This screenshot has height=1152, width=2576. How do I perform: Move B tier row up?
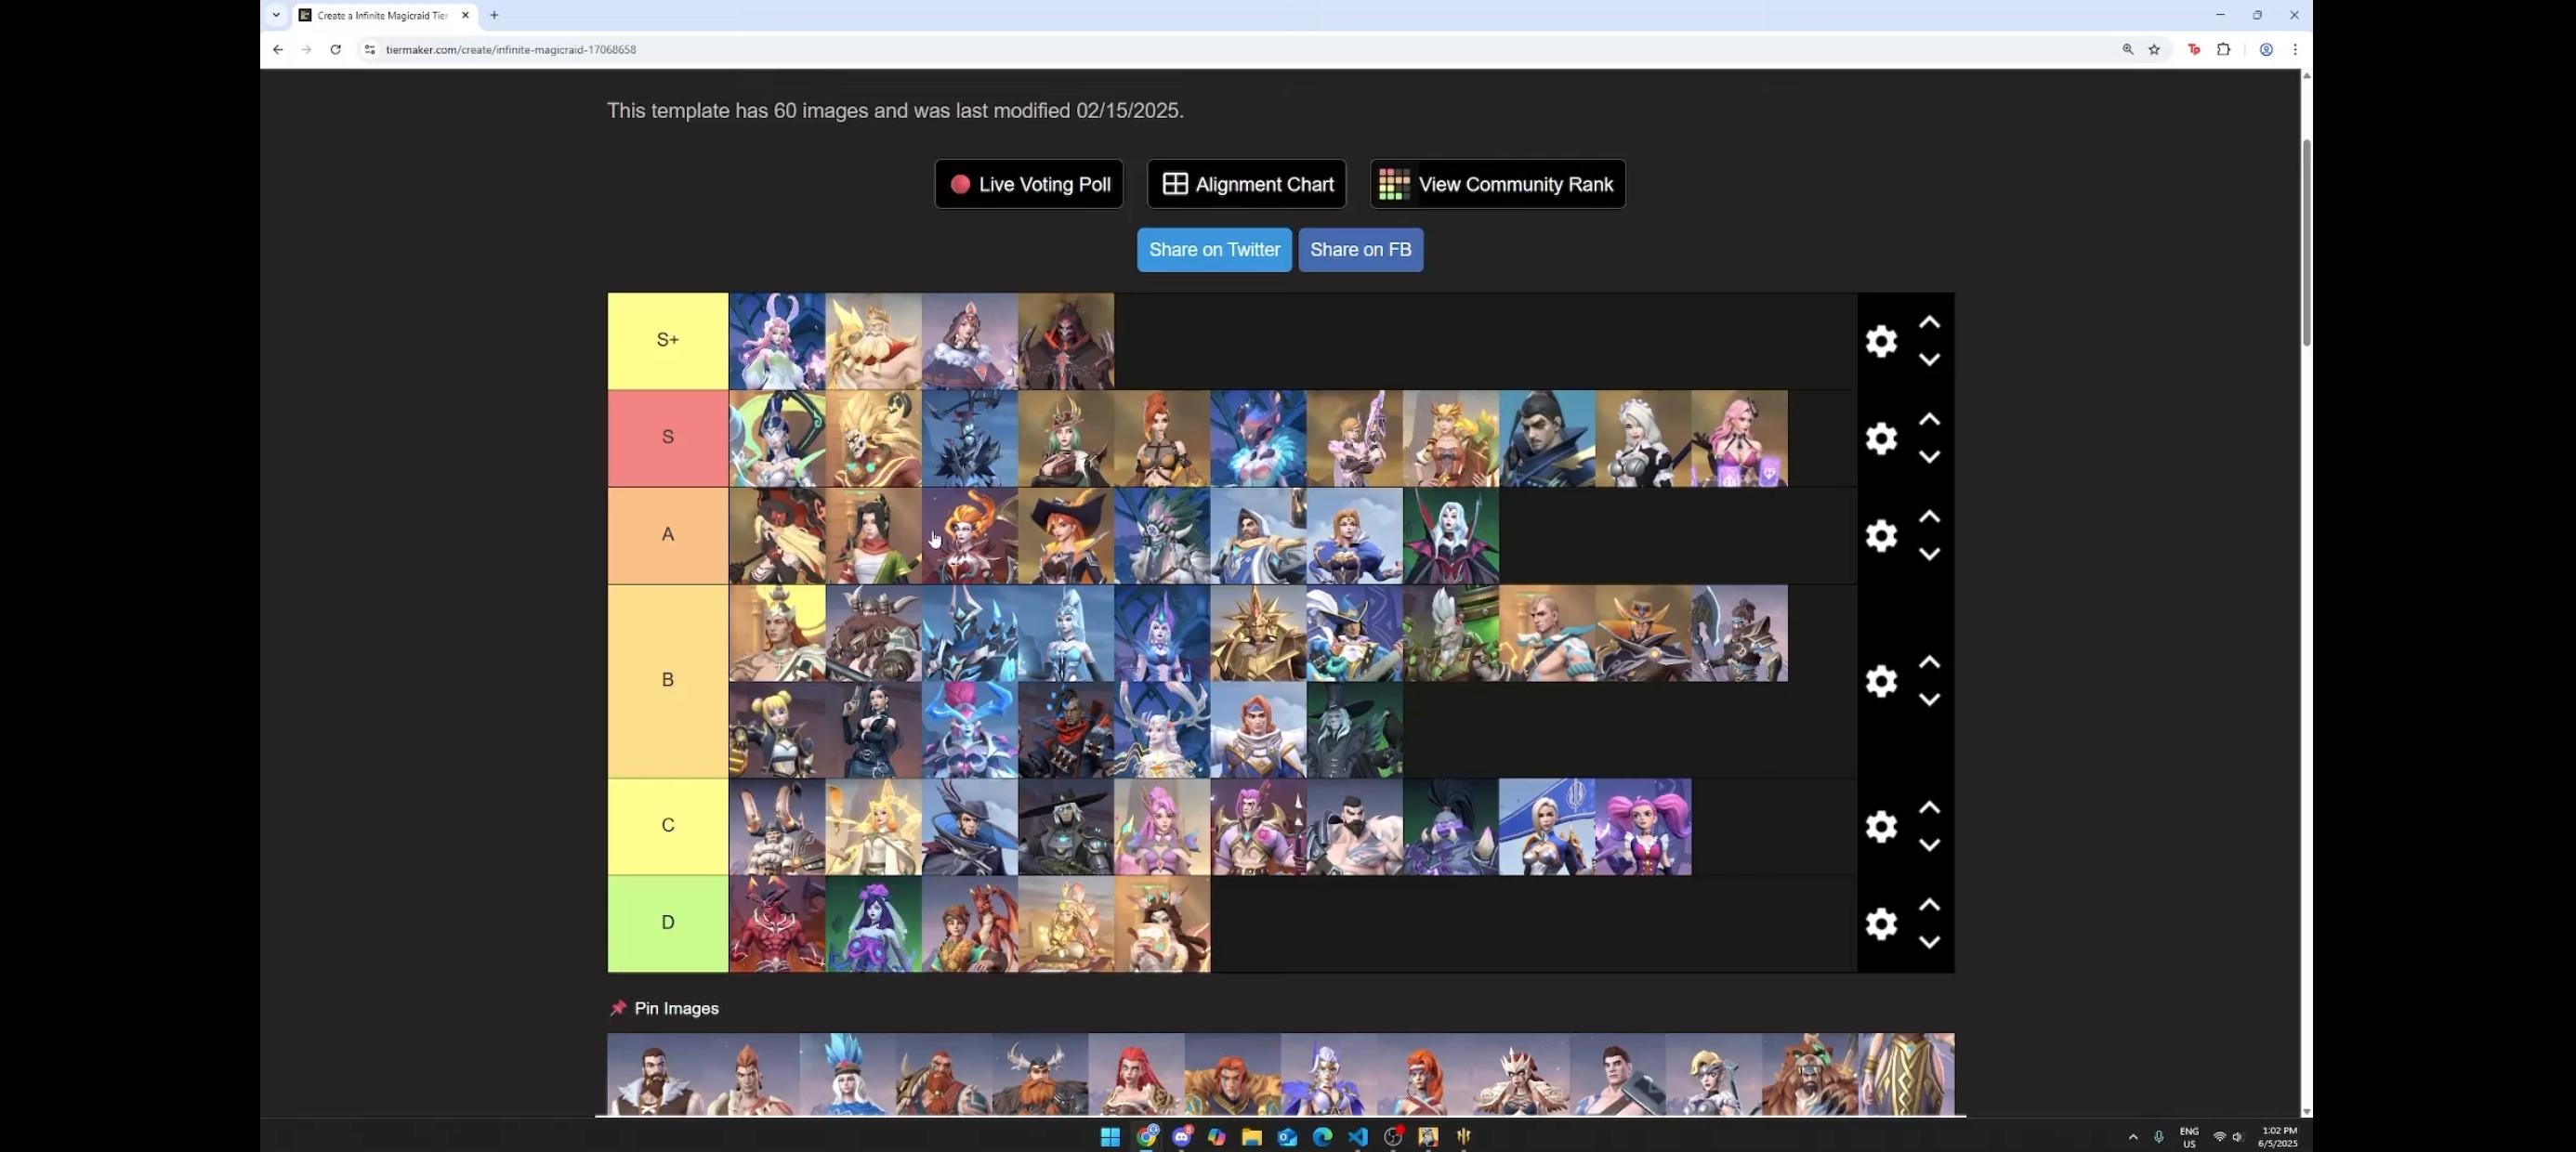(1929, 662)
